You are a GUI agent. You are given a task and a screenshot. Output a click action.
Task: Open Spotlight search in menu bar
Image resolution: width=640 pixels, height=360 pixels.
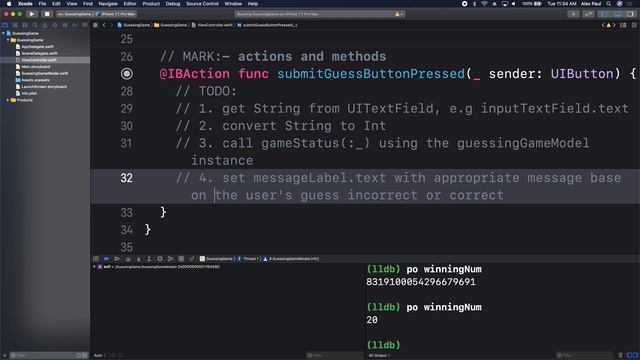(609, 4)
